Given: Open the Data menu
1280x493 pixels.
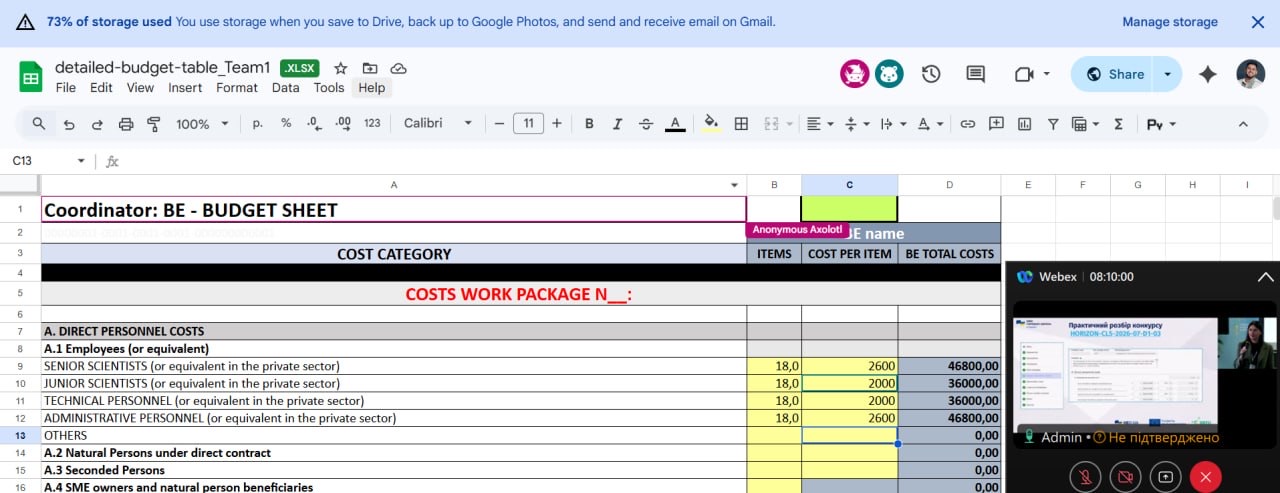Looking at the screenshot, I should pyautogui.click(x=285, y=88).
